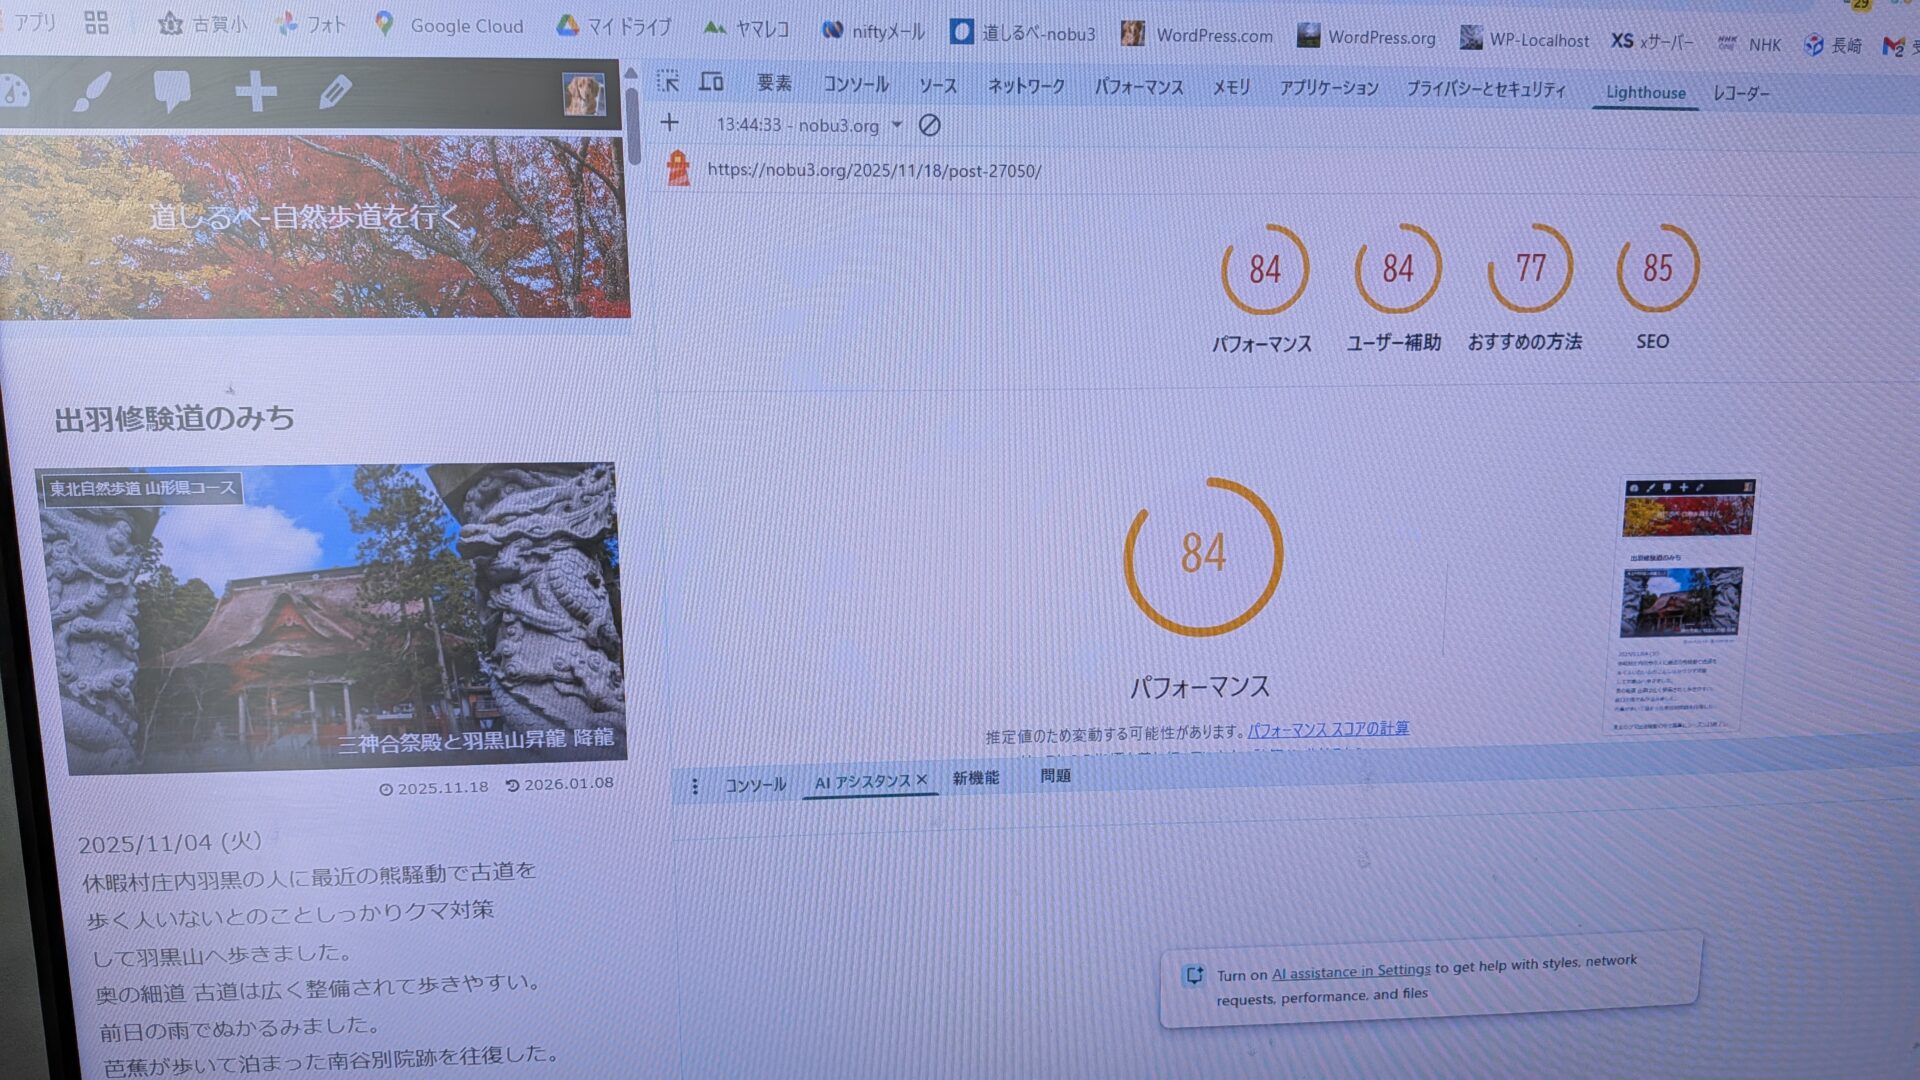Click the WordPress dashboard gauge icon
The width and height of the screenshot is (1920, 1080).
coord(14,93)
